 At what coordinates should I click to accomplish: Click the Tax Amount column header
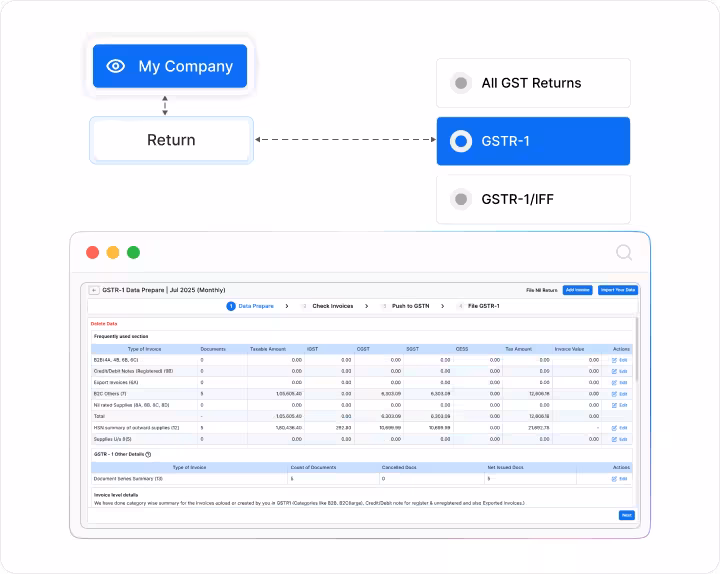click(518, 349)
